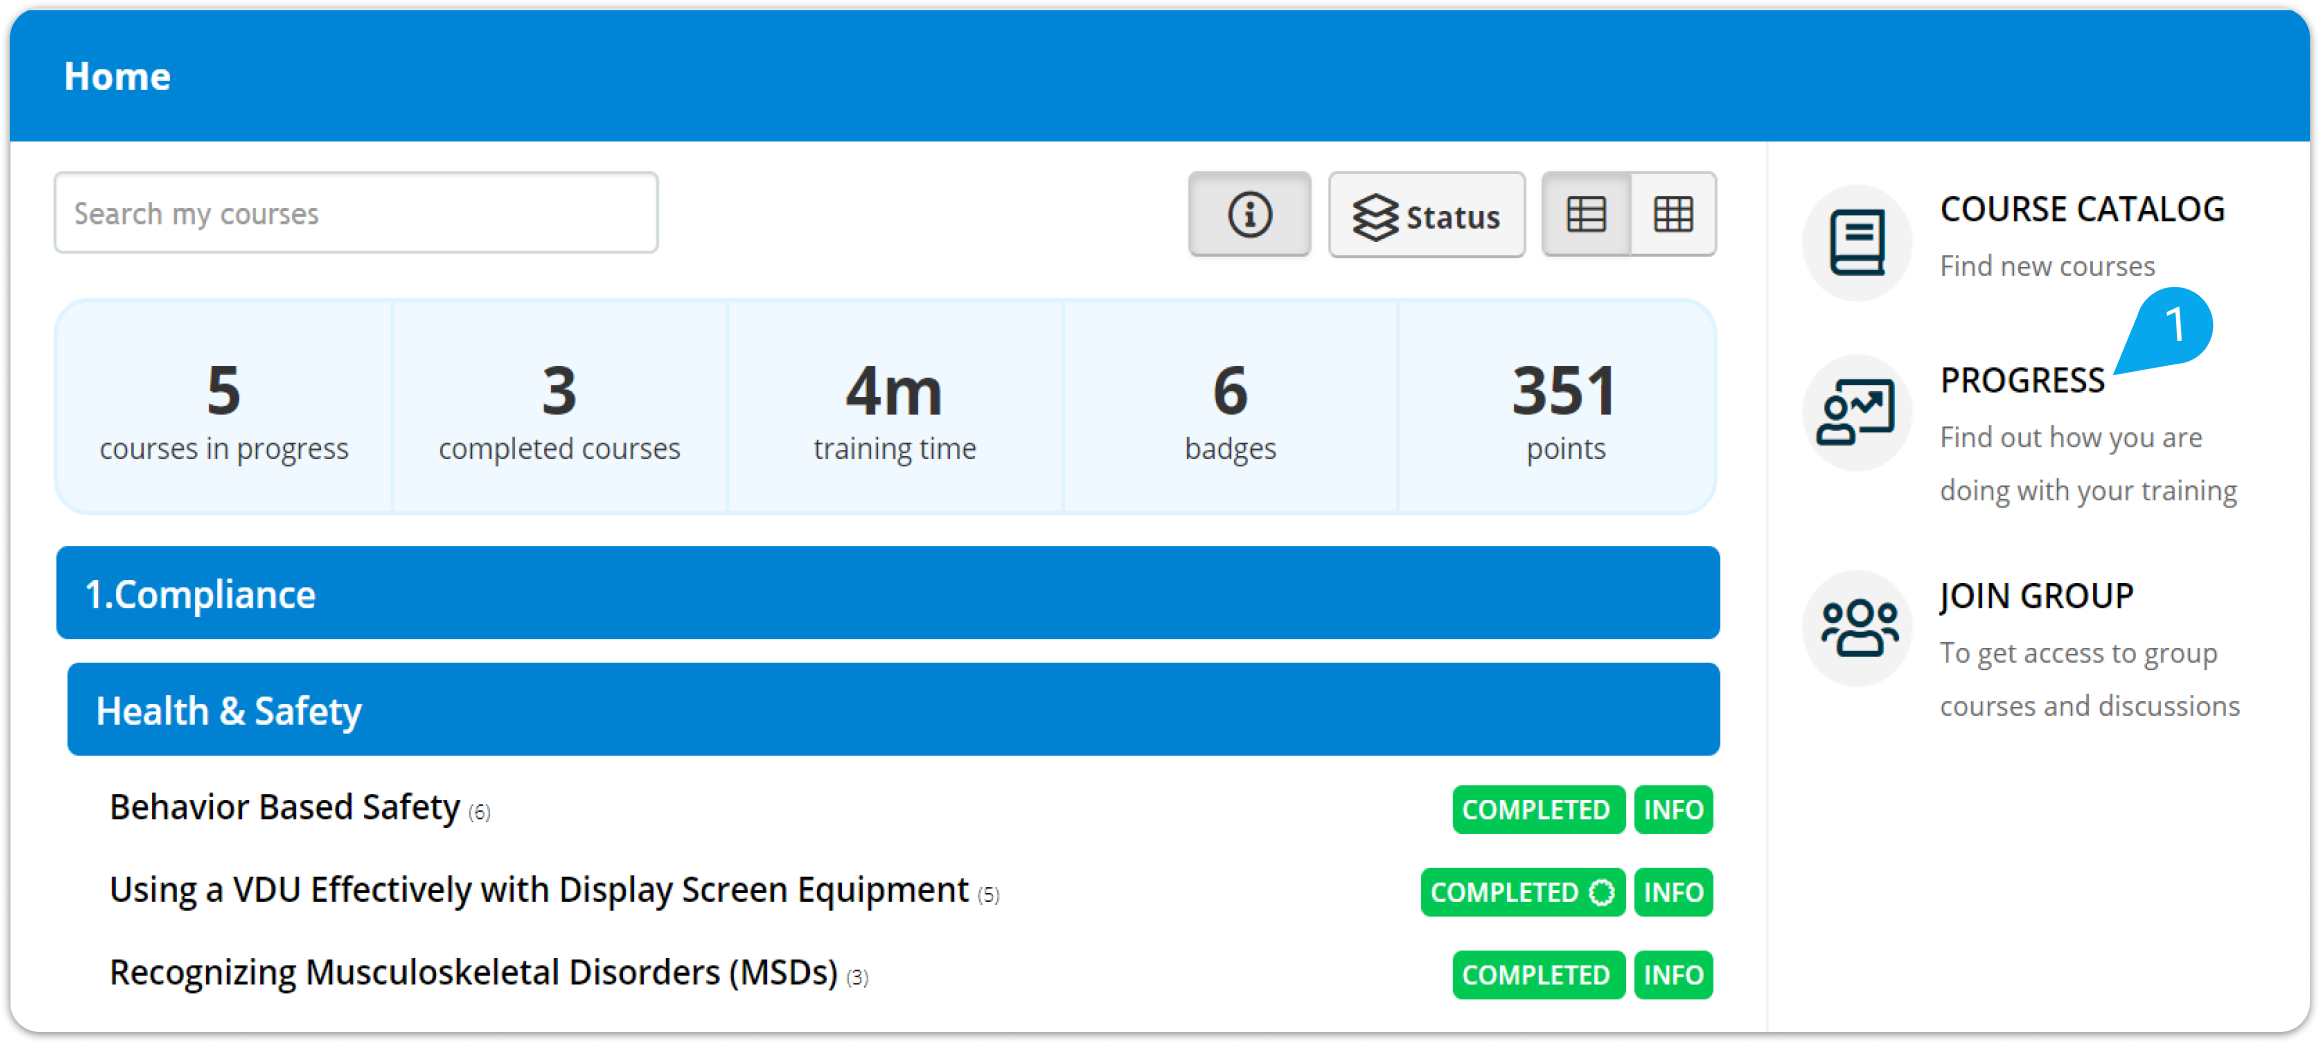The height and width of the screenshot is (1044, 2320).
Task: Click inside the Search my courses field
Action: (x=355, y=212)
